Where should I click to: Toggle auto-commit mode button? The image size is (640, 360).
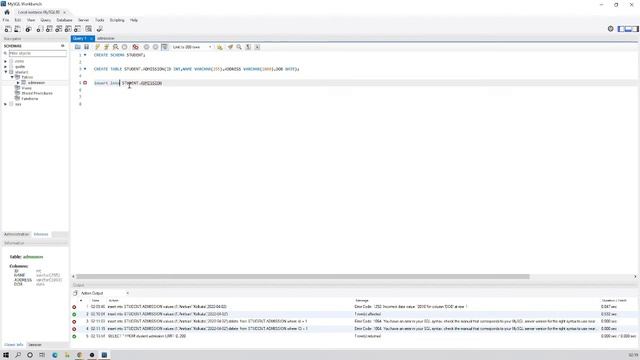click(164, 47)
